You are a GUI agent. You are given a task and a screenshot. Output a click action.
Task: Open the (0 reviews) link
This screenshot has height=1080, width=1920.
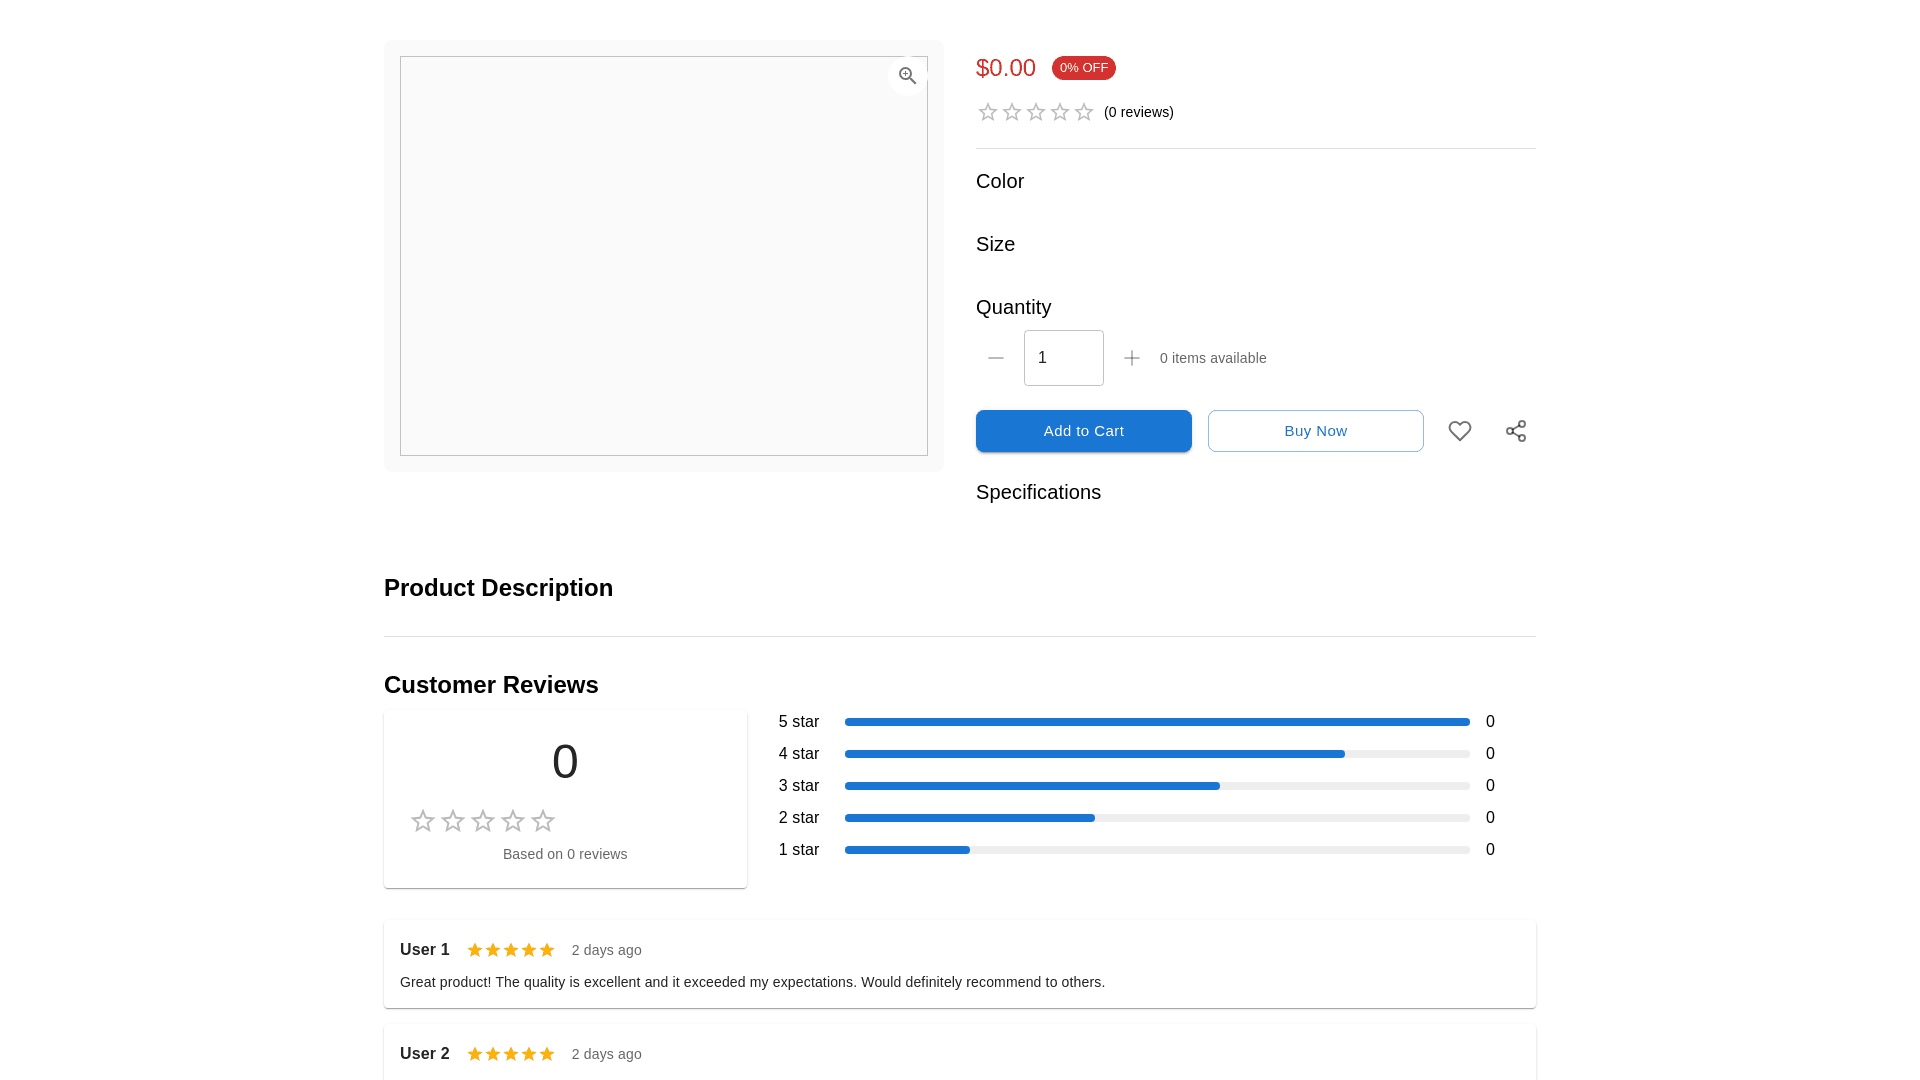pos(1139,112)
